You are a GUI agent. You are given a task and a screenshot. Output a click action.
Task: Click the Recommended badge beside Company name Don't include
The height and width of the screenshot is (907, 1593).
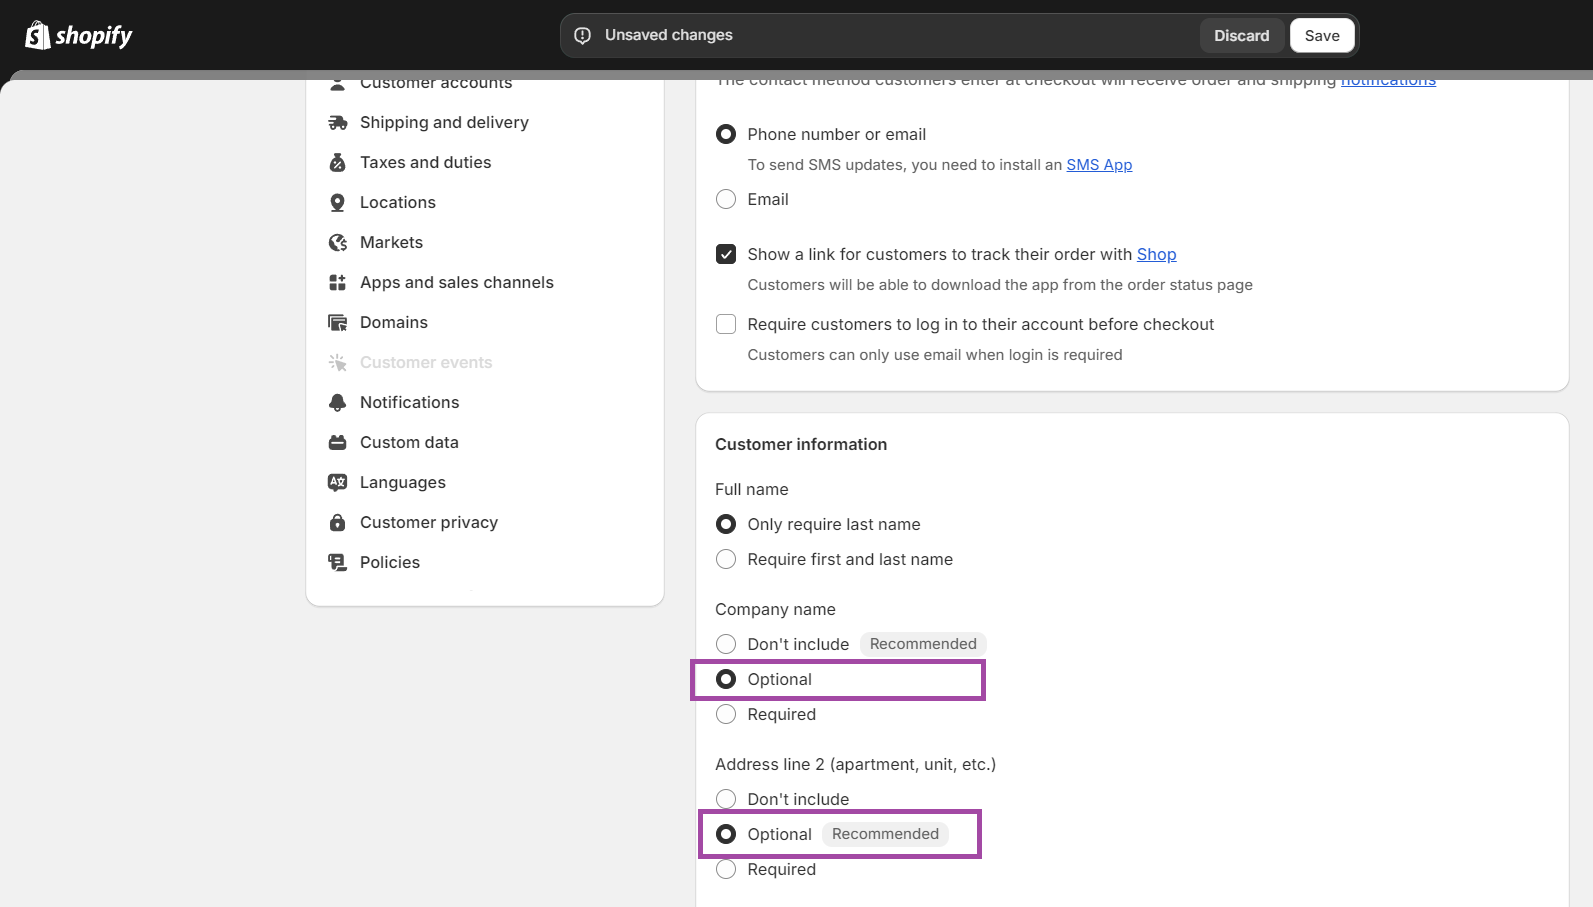[x=923, y=644]
